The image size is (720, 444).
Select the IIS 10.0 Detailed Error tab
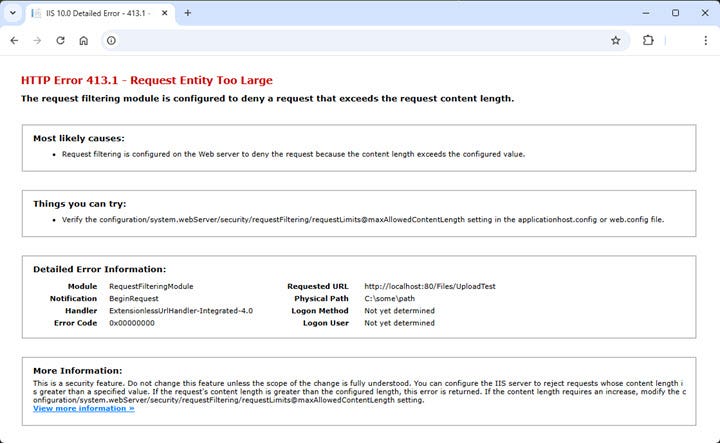(95, 13)
